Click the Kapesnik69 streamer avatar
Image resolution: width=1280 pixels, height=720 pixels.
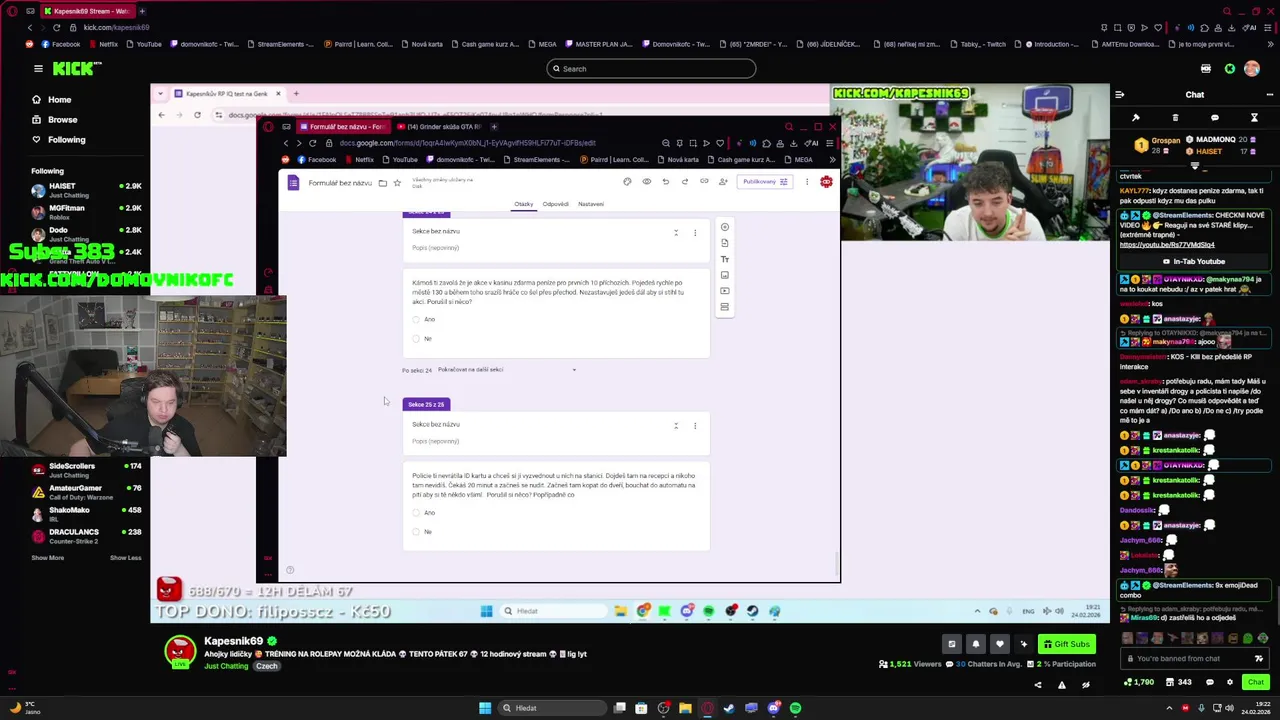180,651
